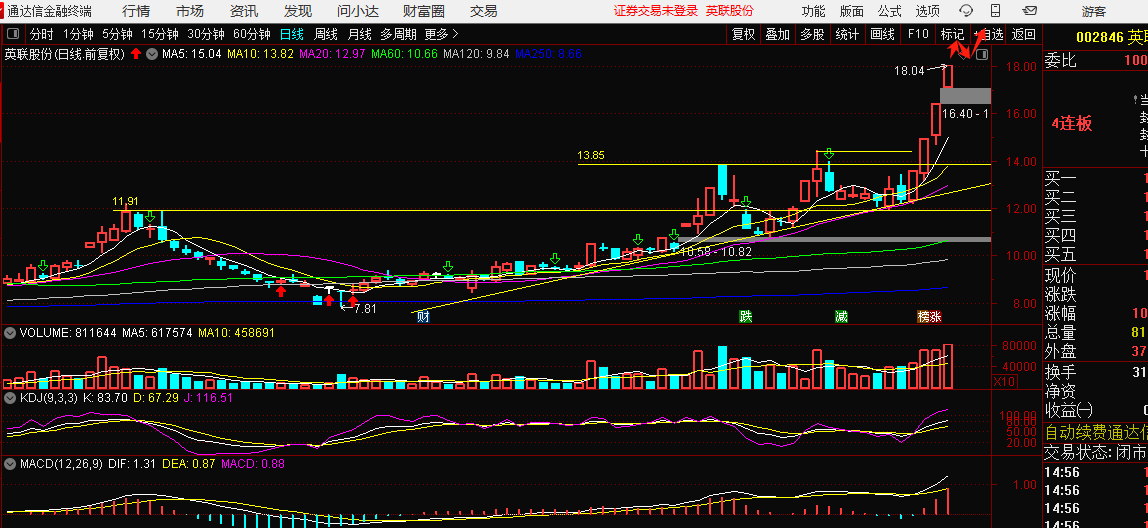Click the 跌 marker below the chart
1148x528 pixels.
(x=745, y=316)
